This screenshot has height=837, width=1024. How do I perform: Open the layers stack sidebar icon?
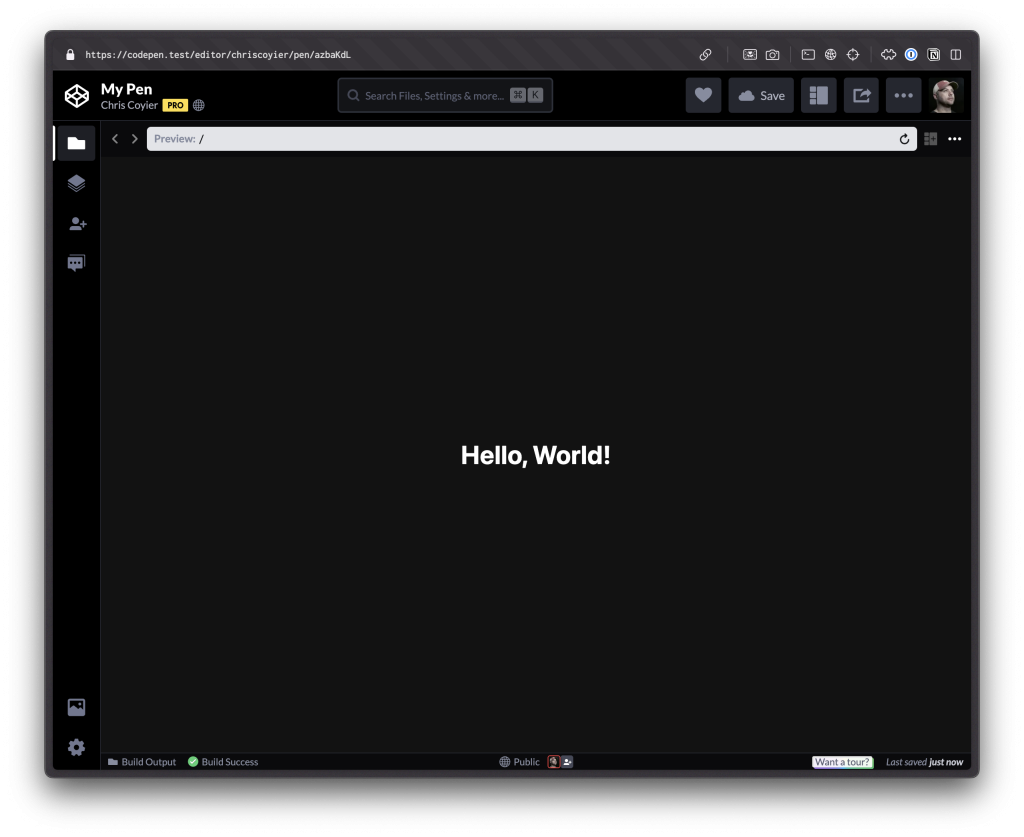(x=76, y=183)
